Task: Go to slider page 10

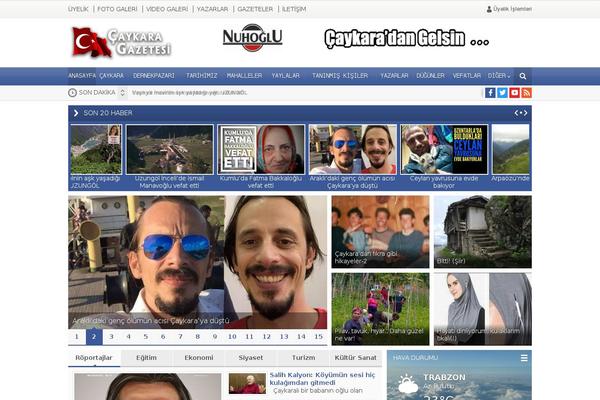Action: click(232, 337)
